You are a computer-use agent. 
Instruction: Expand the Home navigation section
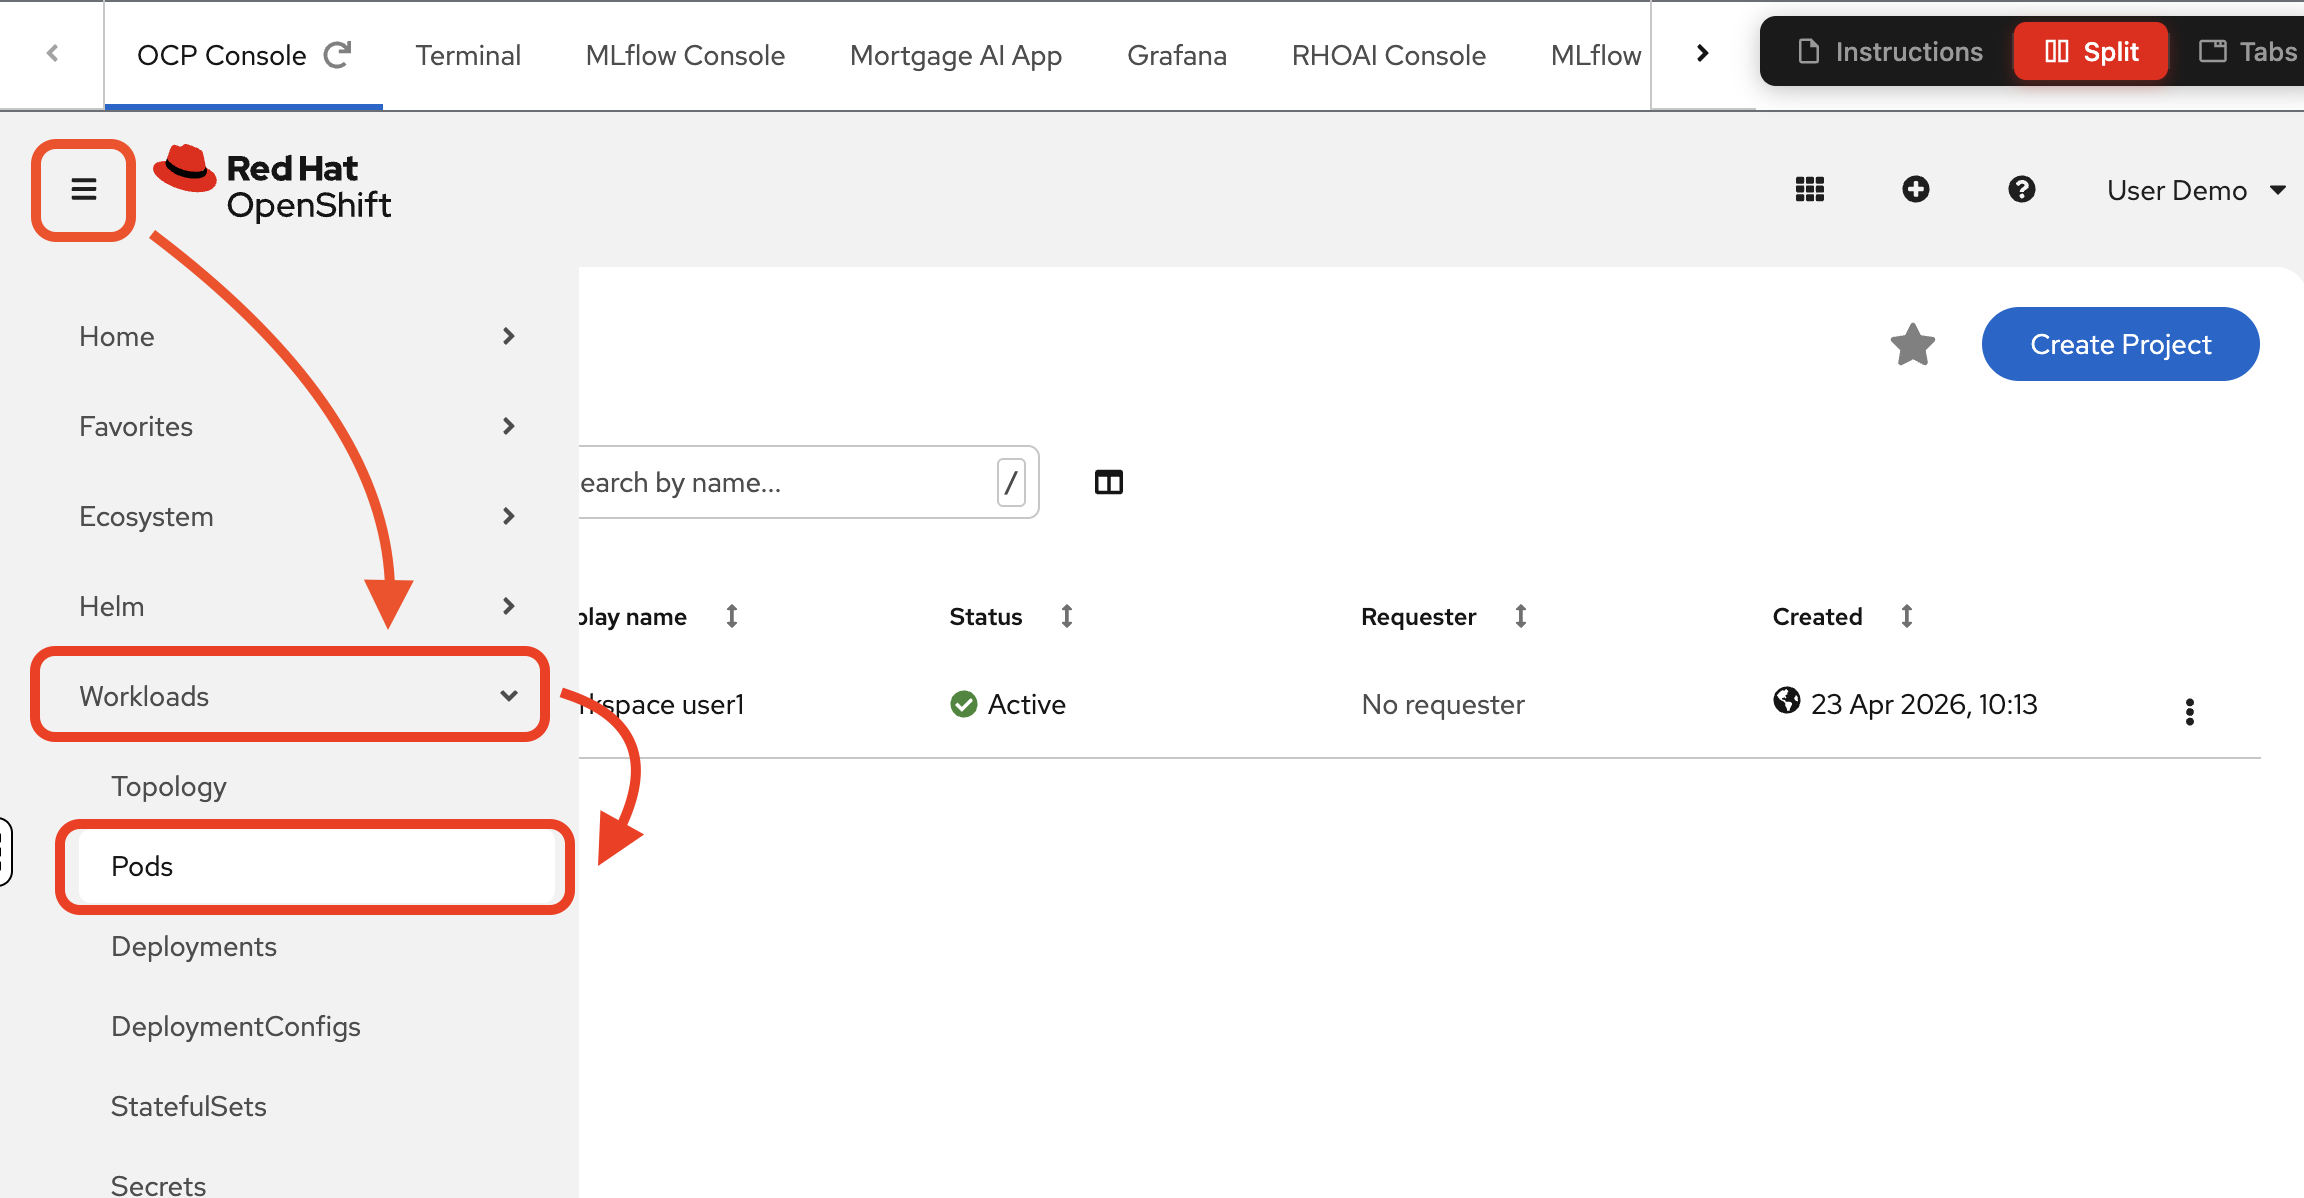(298, 336)
